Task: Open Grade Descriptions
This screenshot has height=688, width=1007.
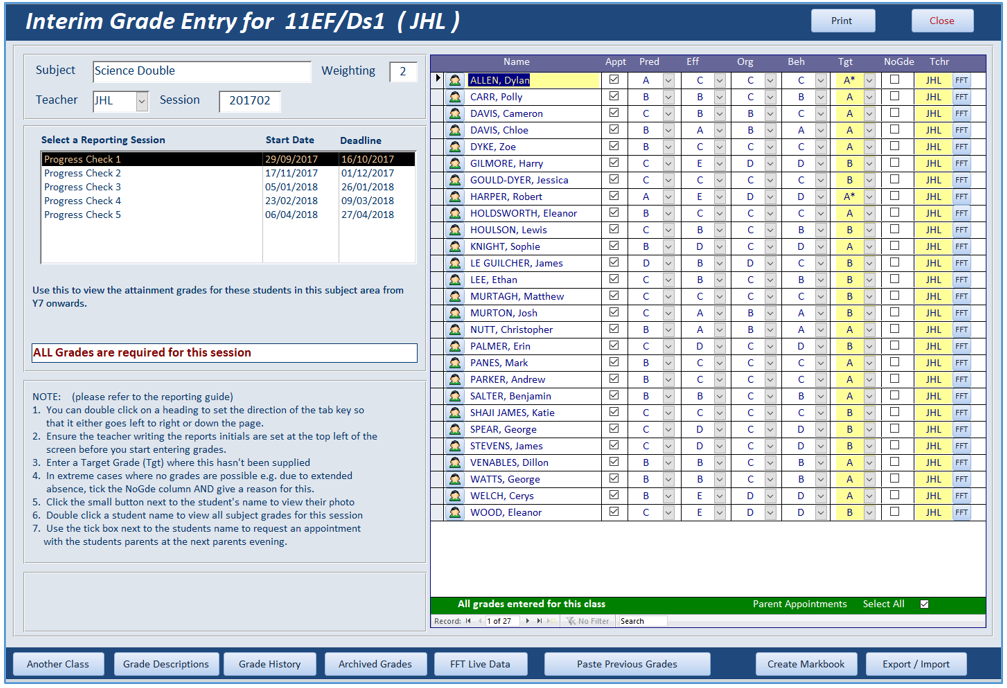Action: point(166,664)
